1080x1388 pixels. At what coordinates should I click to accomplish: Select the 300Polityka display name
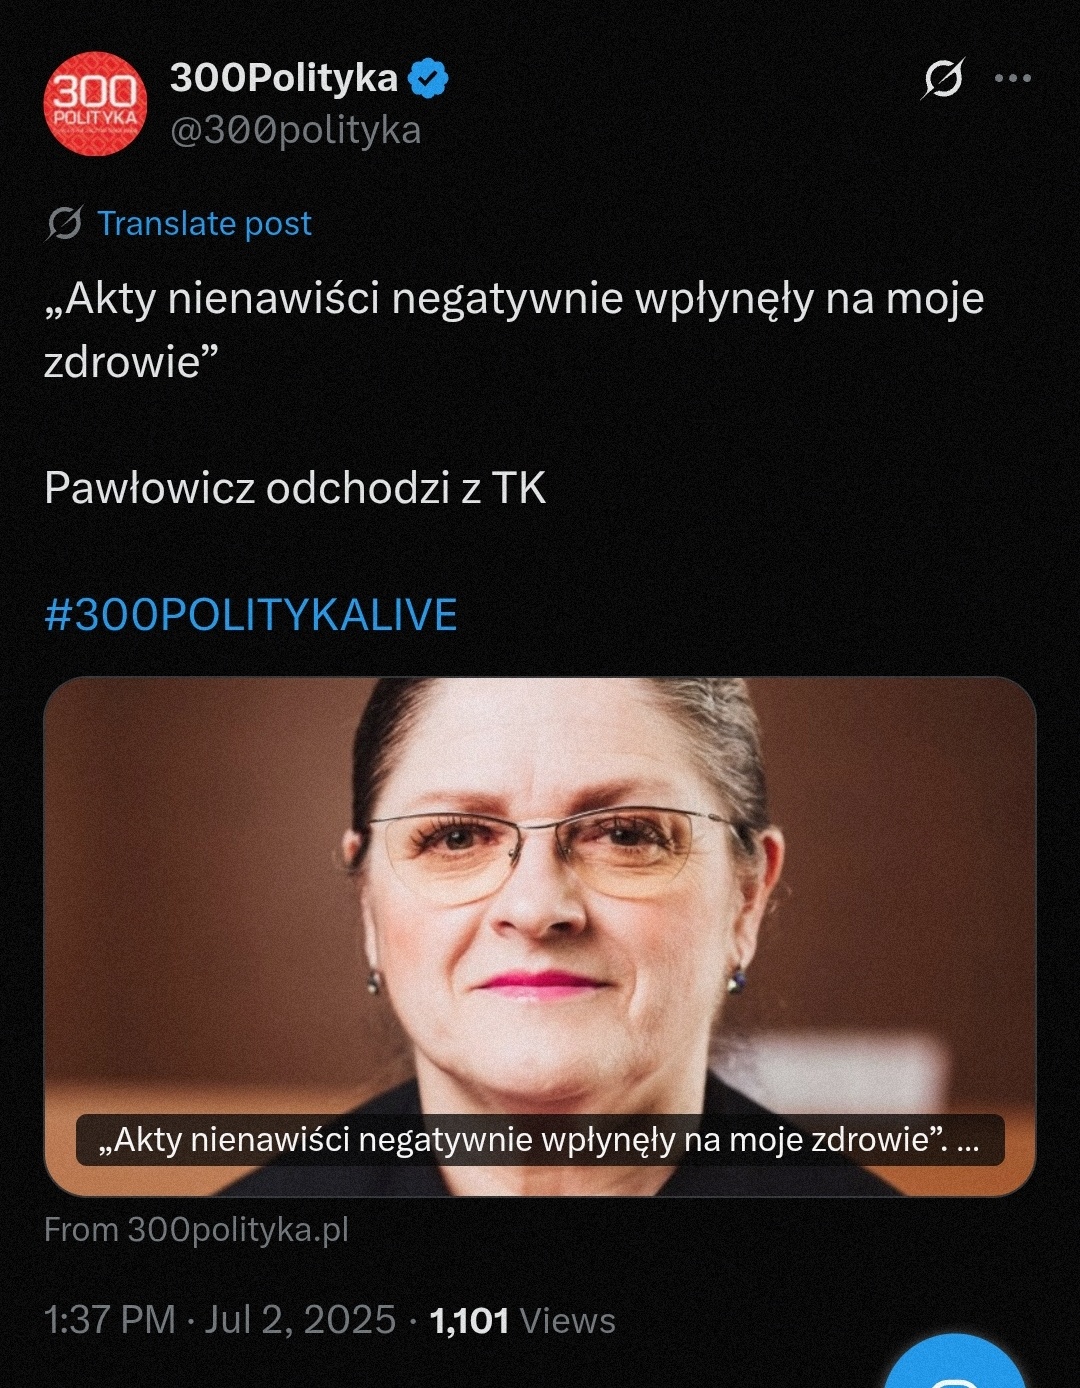(x=284, y=78)
